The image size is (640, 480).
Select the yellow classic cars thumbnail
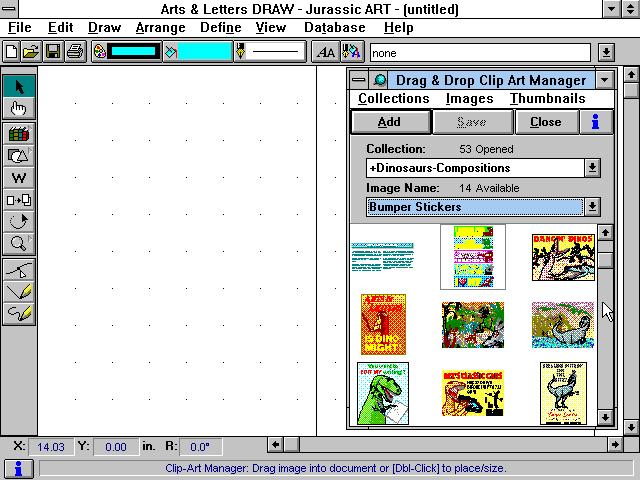(473, 393)
